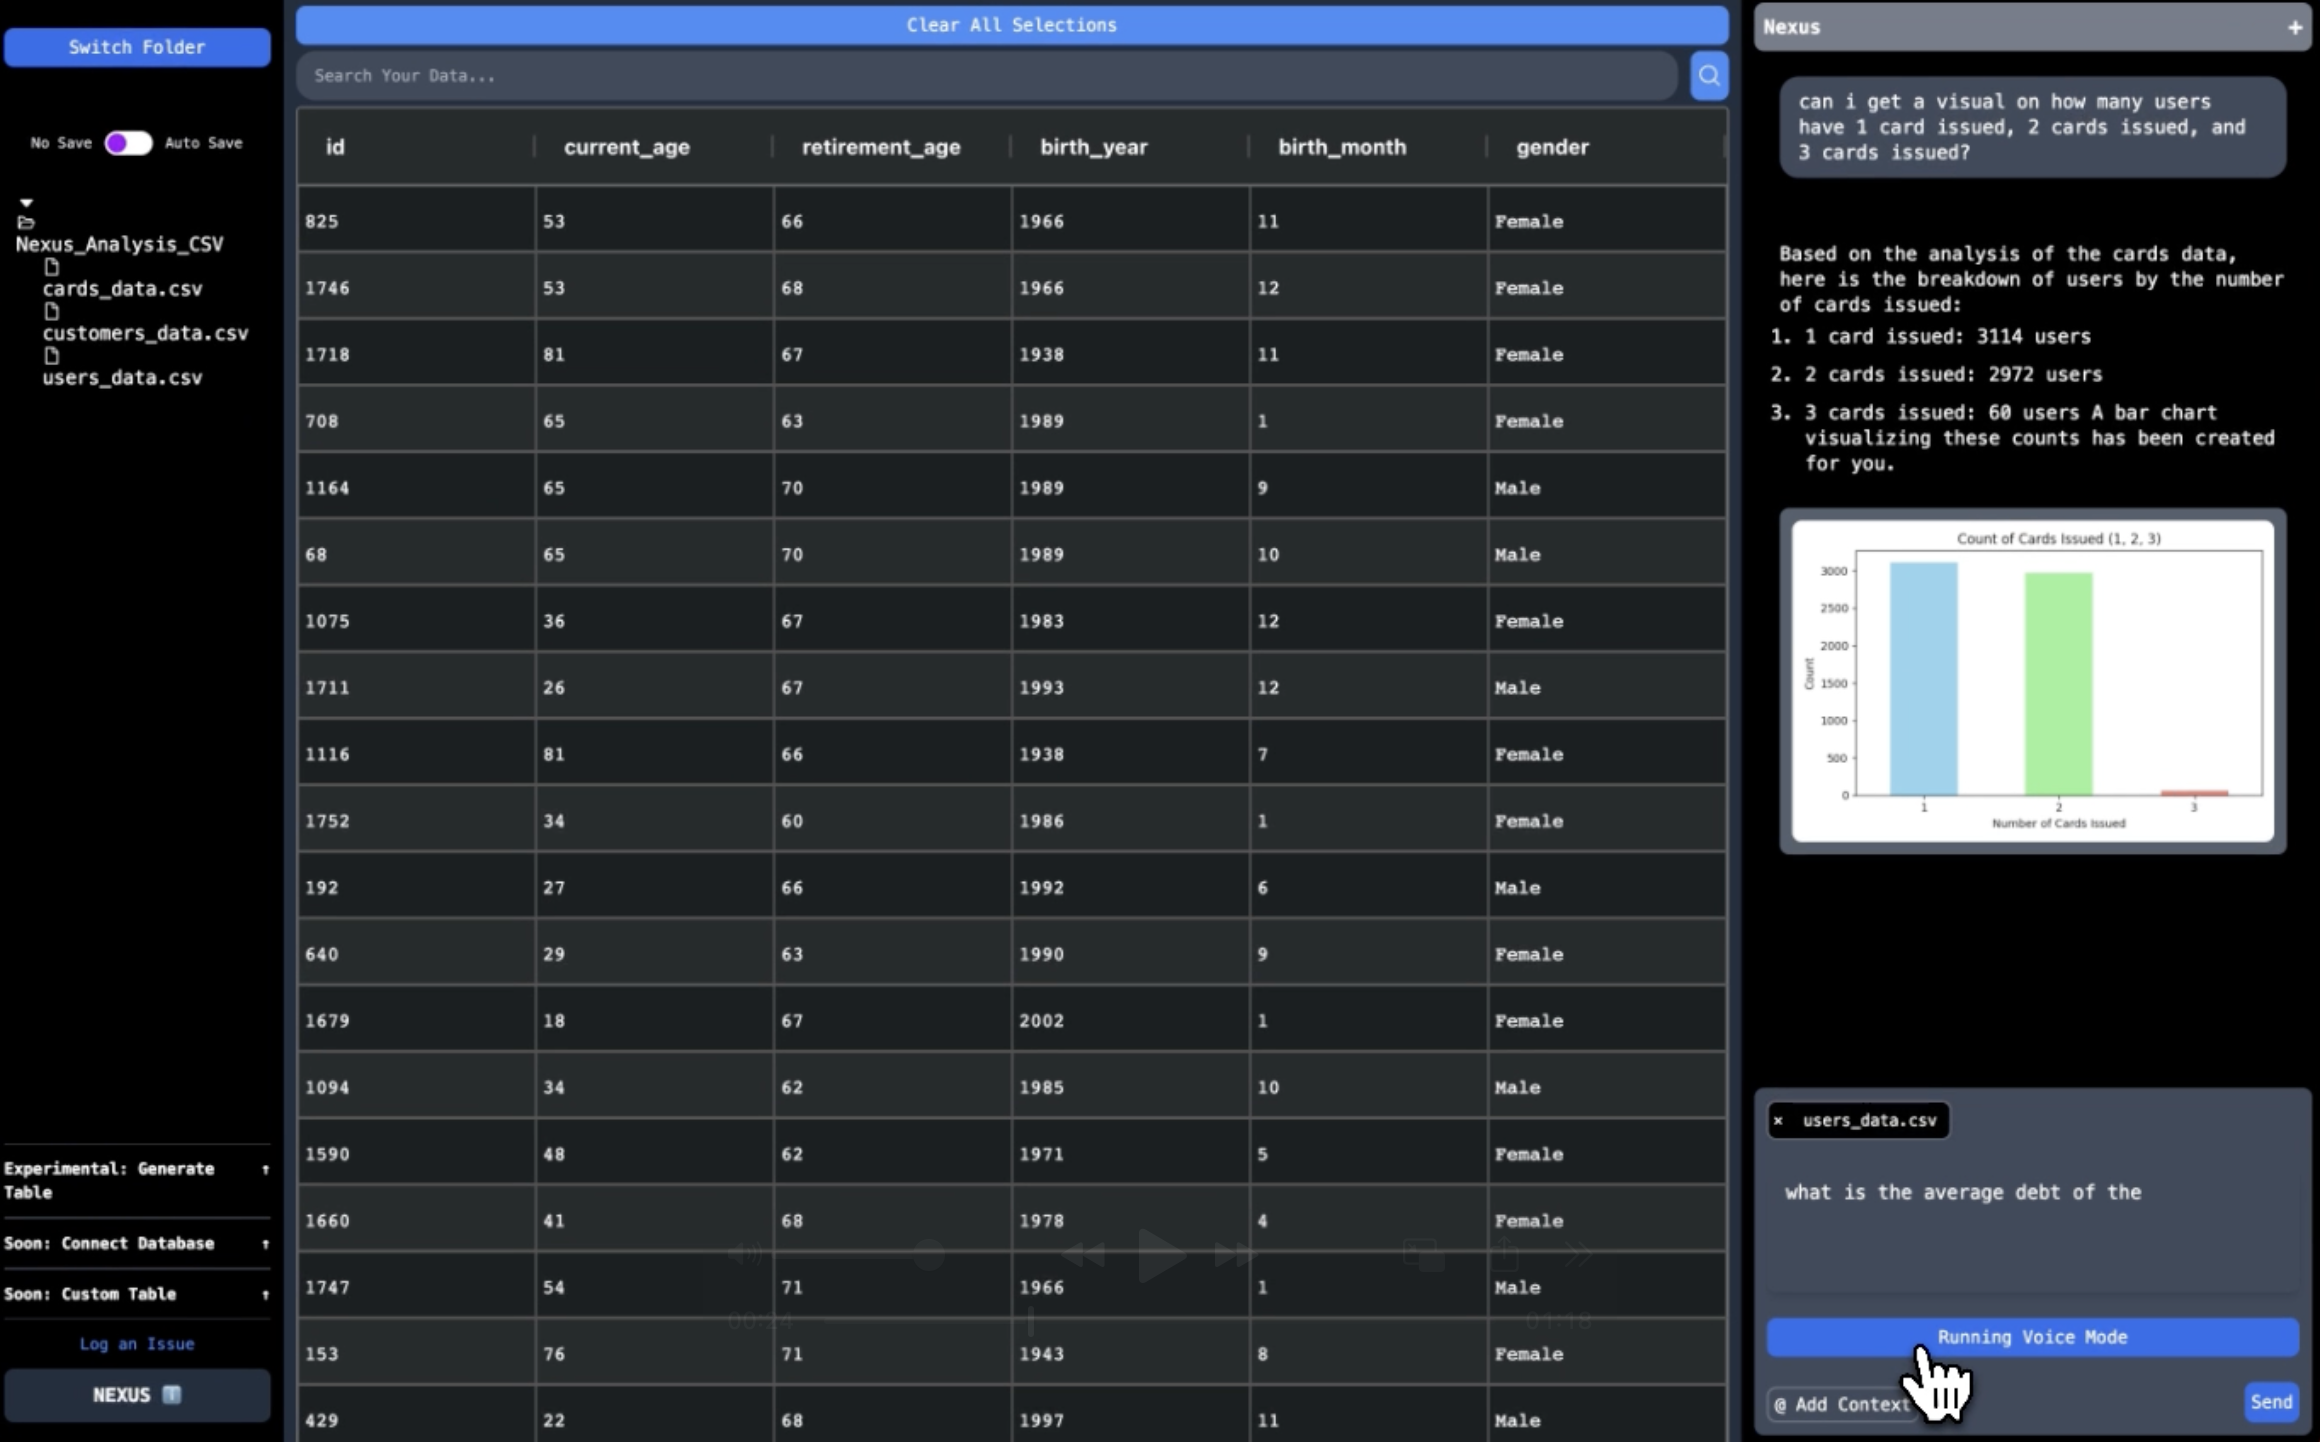Image resolution: width=2320 pixels, height=1442 pixels.
Task: Expand Experimental: Generate Table section
Action: pos(265,1169)
